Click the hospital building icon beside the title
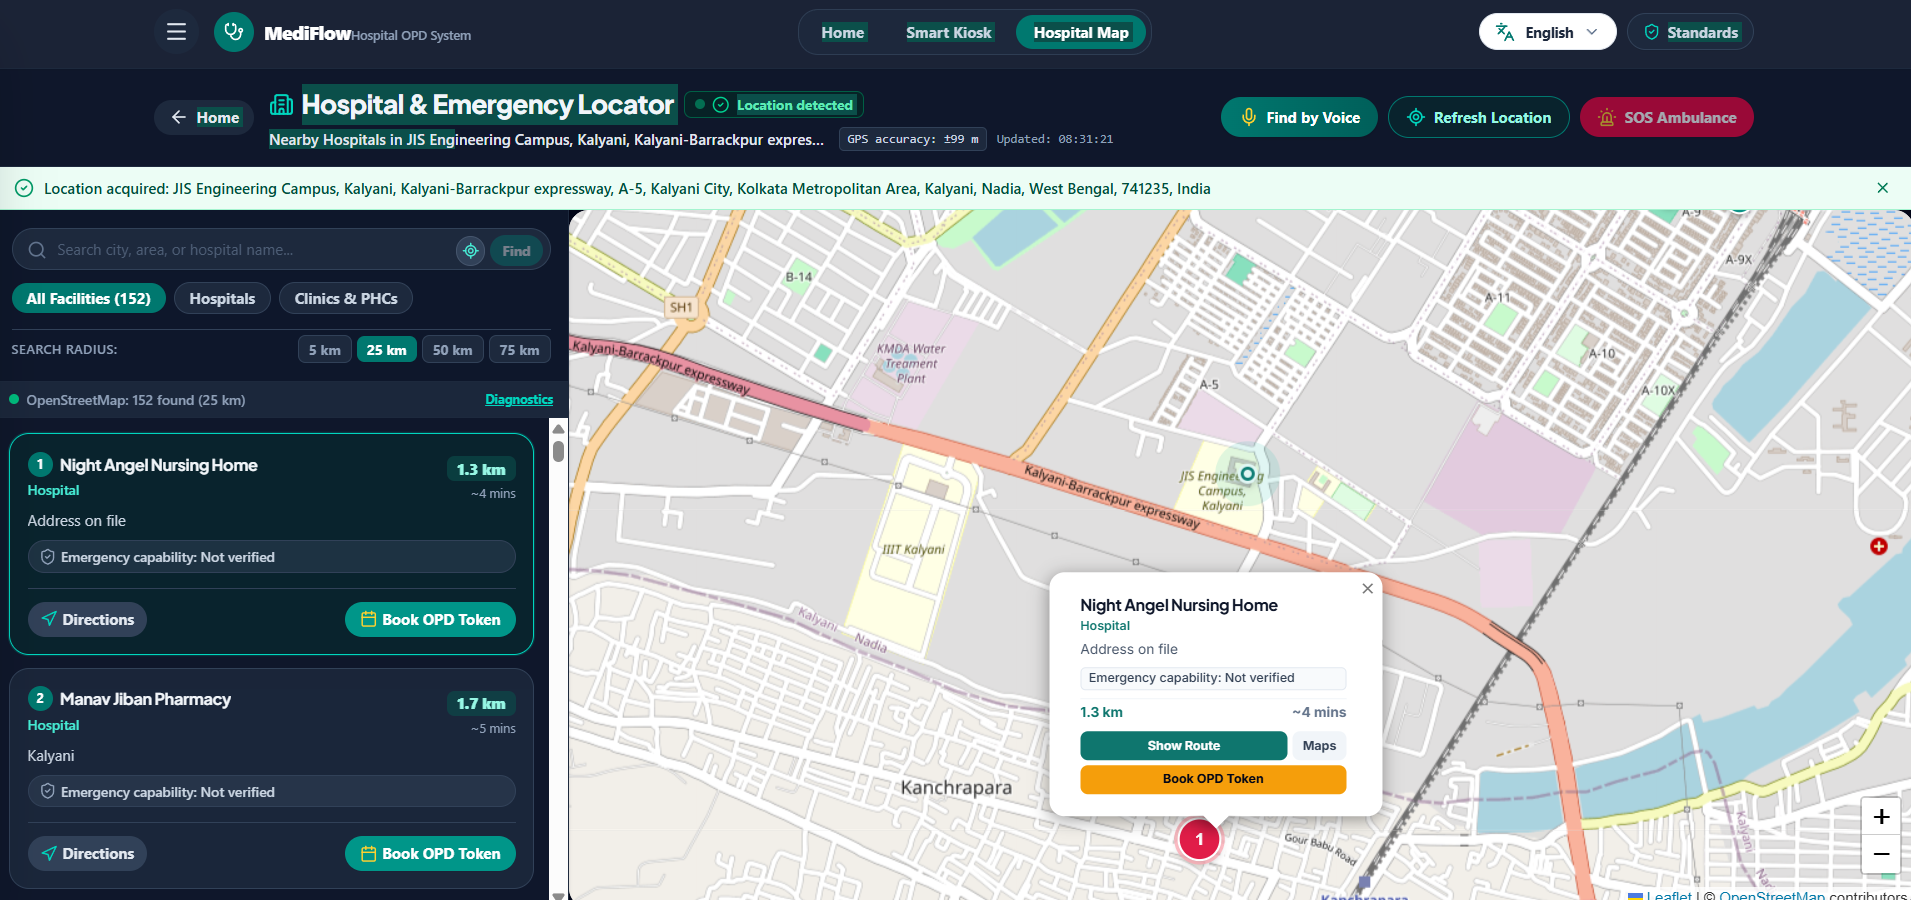 [282, 105]
